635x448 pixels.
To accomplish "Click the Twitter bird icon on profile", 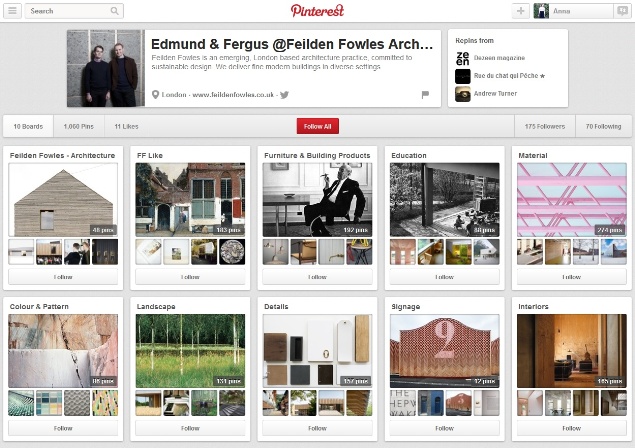I will click(x=285, y=95).
